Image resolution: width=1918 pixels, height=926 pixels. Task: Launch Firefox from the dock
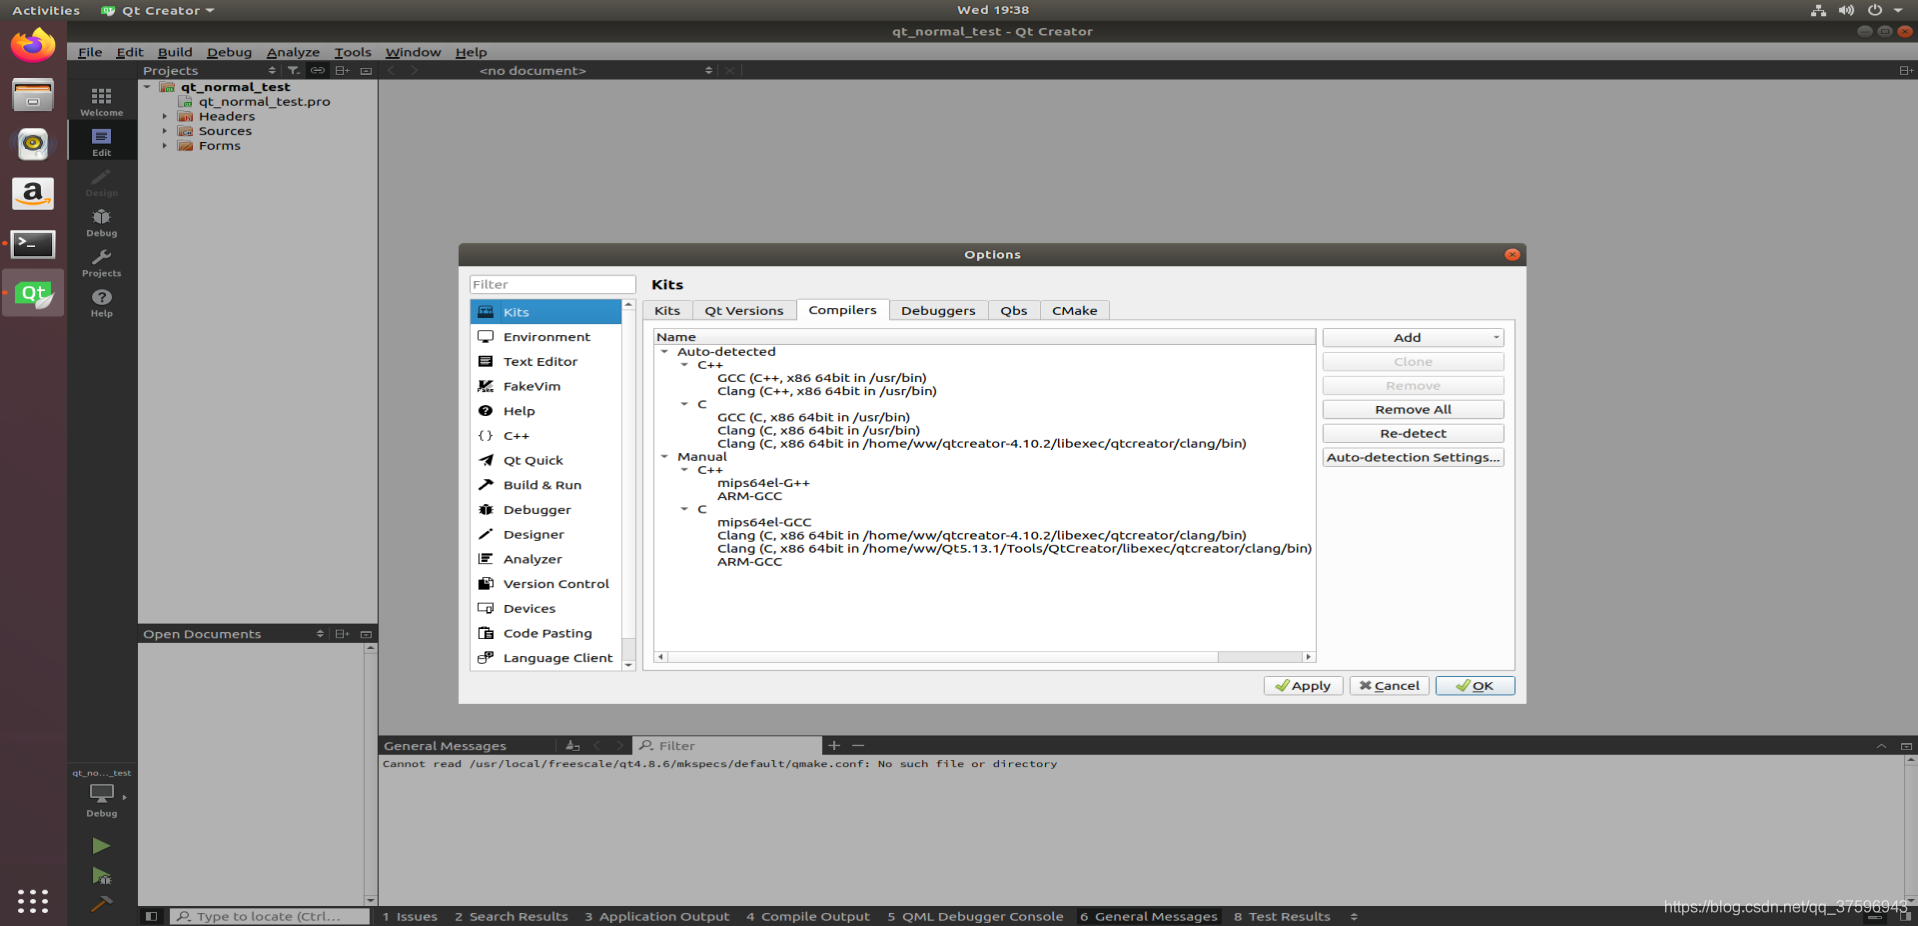[33, 46]
